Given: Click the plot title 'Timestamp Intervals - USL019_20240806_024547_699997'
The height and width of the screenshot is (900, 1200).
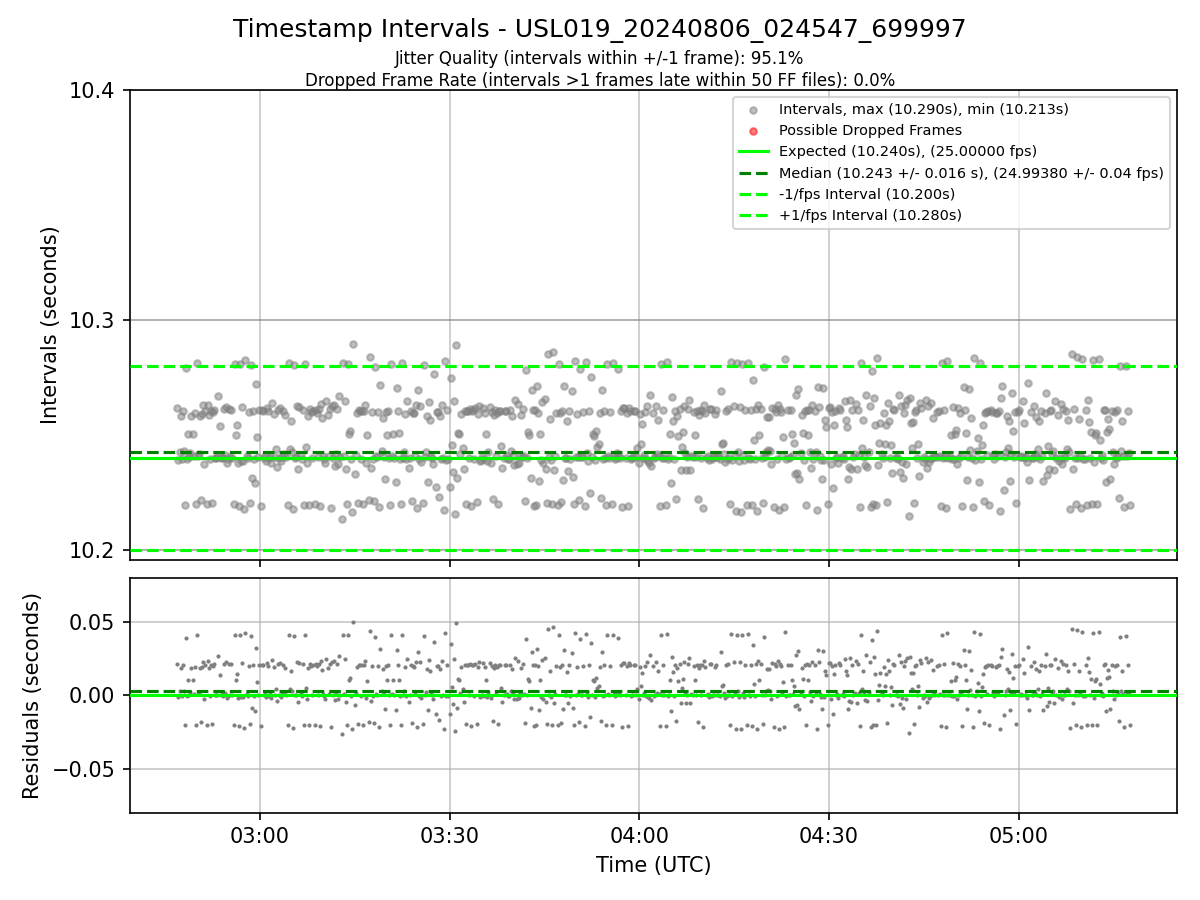Looking at the screenshot, I should pos(599,29).
